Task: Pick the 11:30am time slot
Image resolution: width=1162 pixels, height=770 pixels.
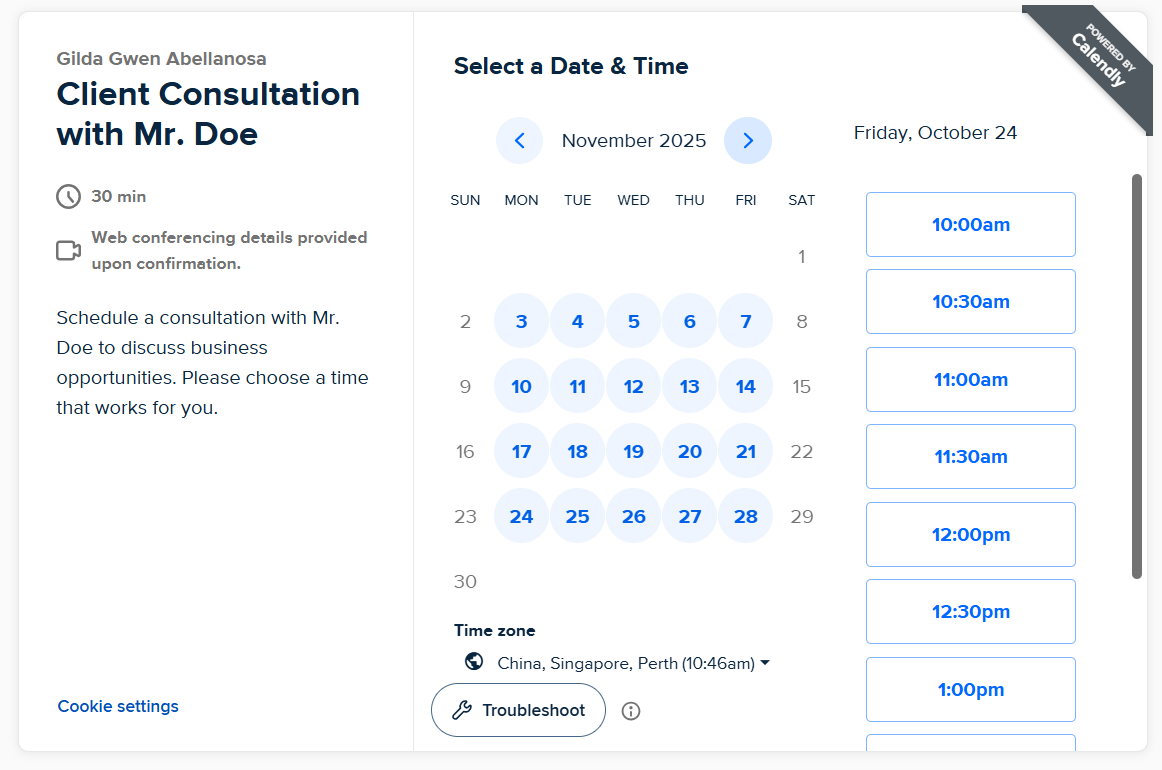Action: 970,457
